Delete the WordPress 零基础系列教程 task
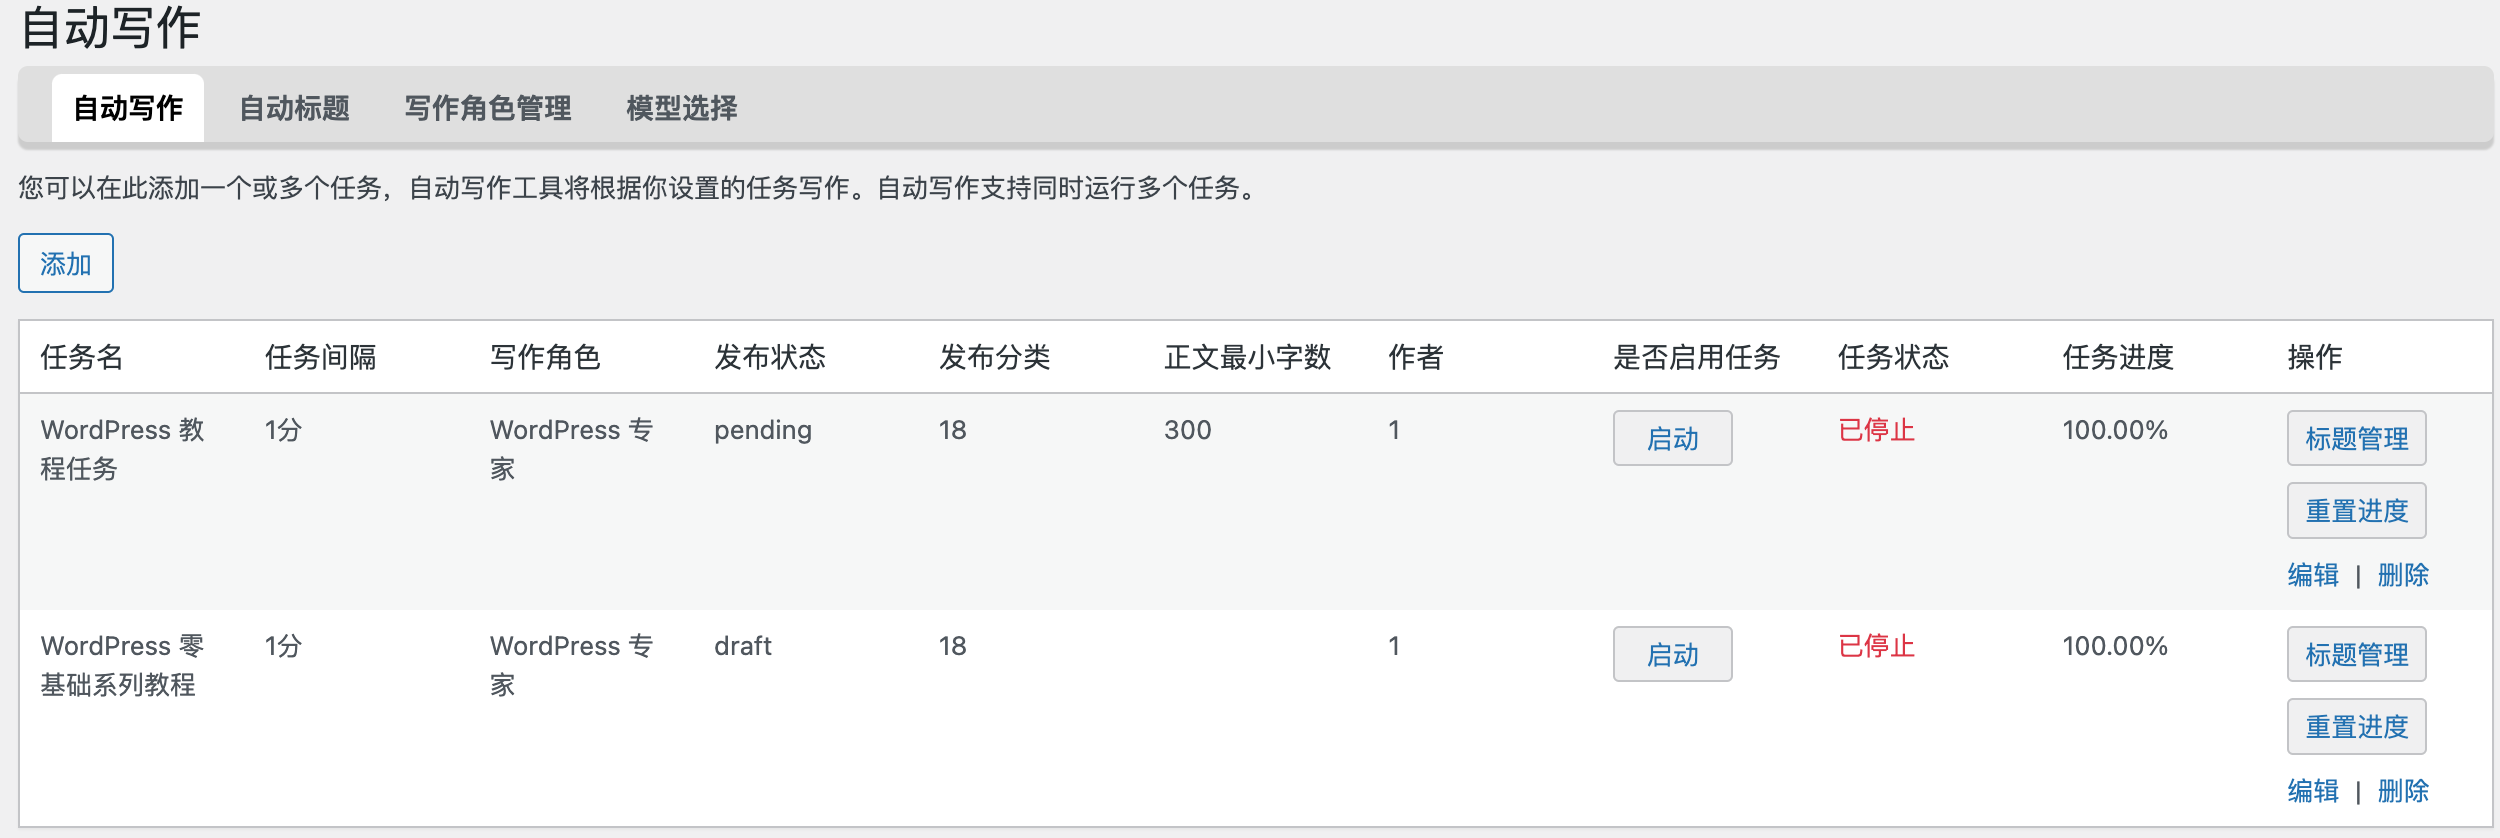 coord(2403,791)
